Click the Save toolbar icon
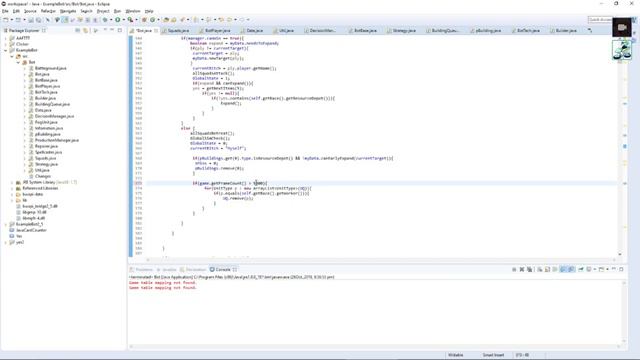The width and height of the screenshot is (640, 360). coord(31,20)
